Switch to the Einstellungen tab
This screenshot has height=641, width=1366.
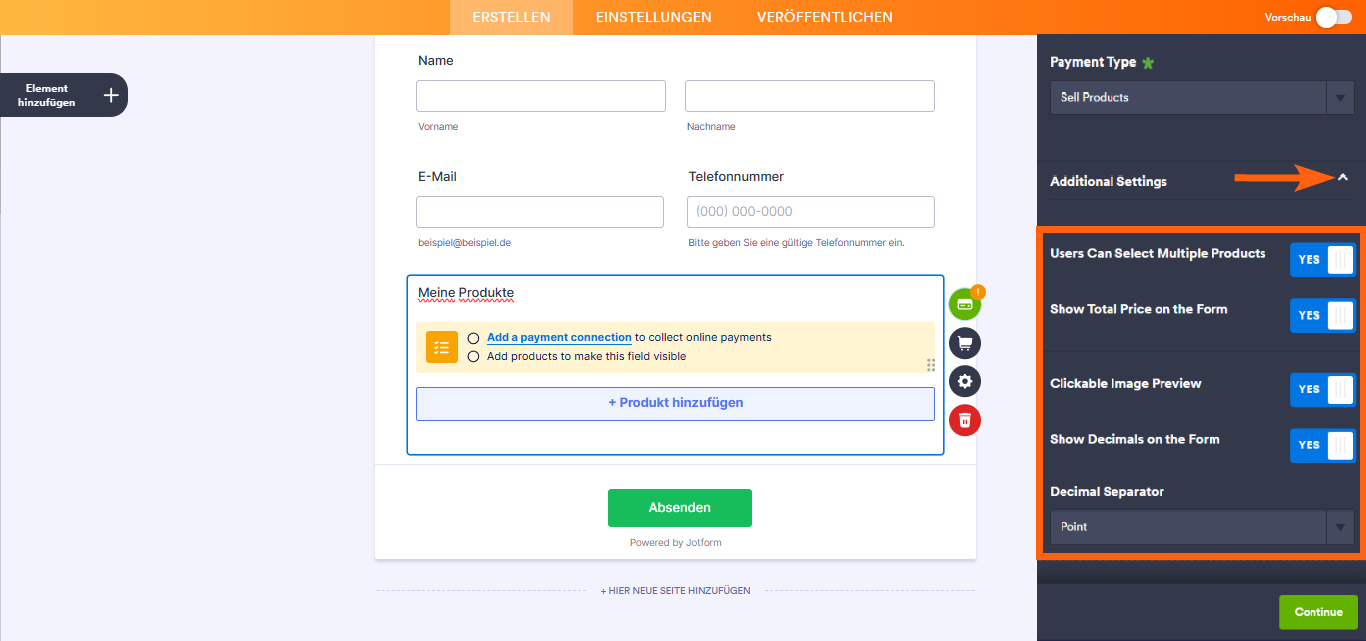point(653,17)
